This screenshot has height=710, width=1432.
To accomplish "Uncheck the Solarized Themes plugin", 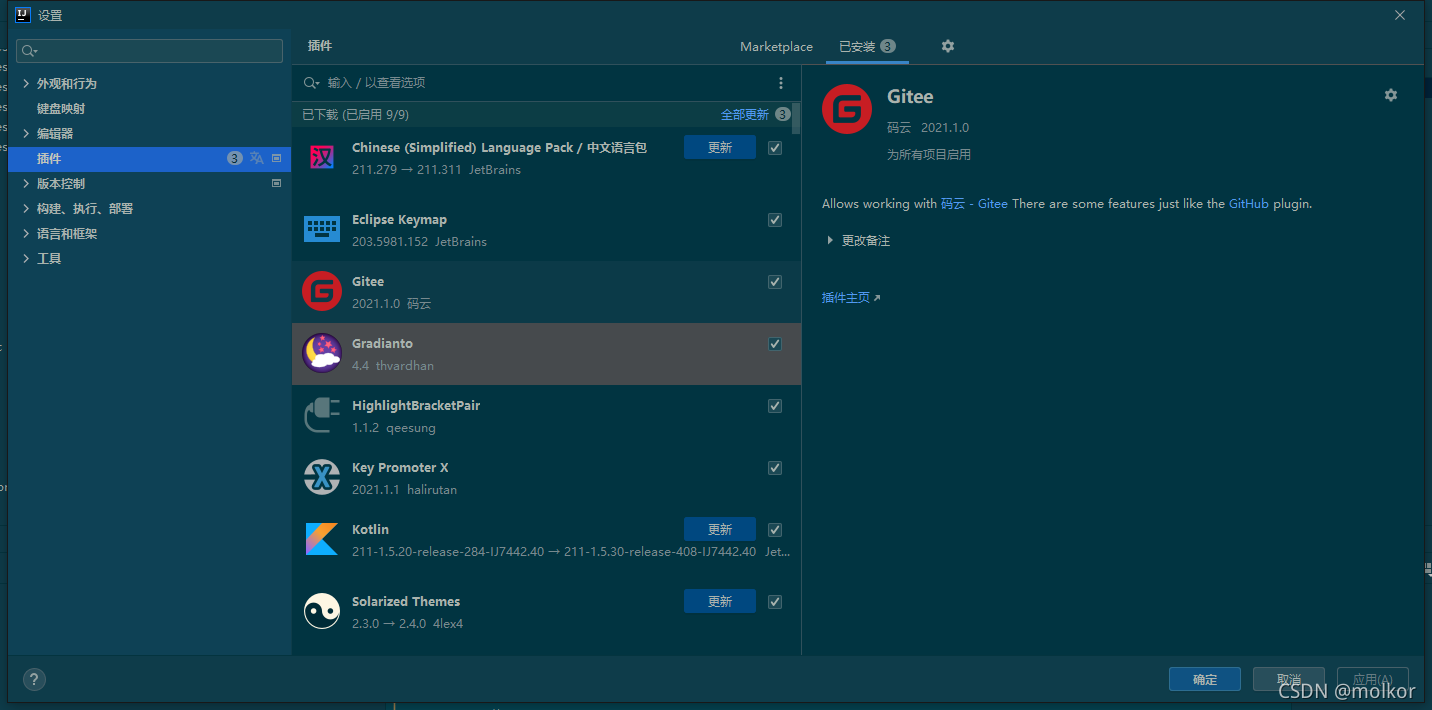I will 775,602.
